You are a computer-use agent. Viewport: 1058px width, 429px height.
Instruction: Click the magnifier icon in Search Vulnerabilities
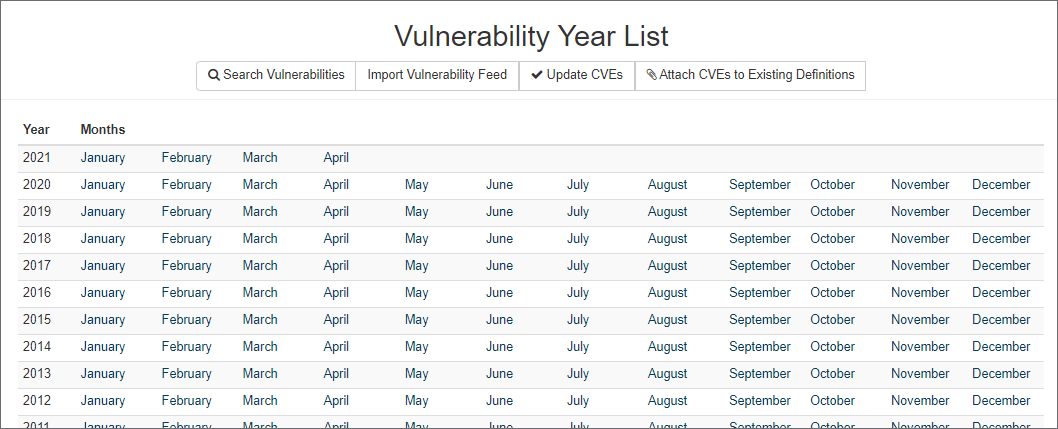[214, 75]
